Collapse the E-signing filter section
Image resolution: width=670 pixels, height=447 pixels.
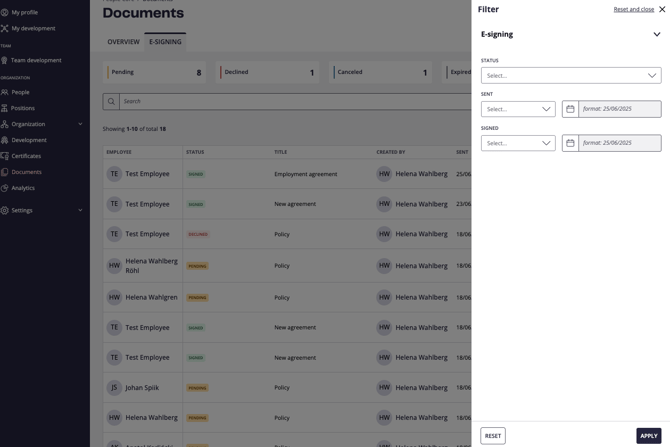point(656,34)
